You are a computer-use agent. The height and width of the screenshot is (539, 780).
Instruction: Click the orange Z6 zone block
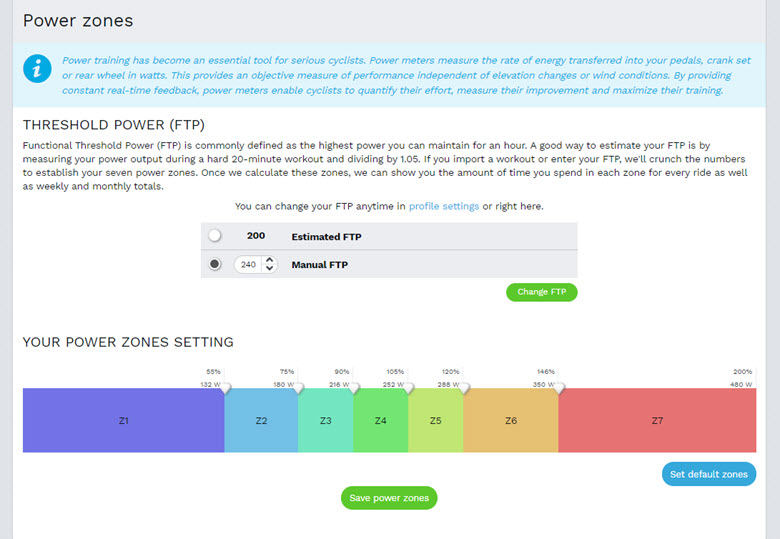[x=511, y=420]
